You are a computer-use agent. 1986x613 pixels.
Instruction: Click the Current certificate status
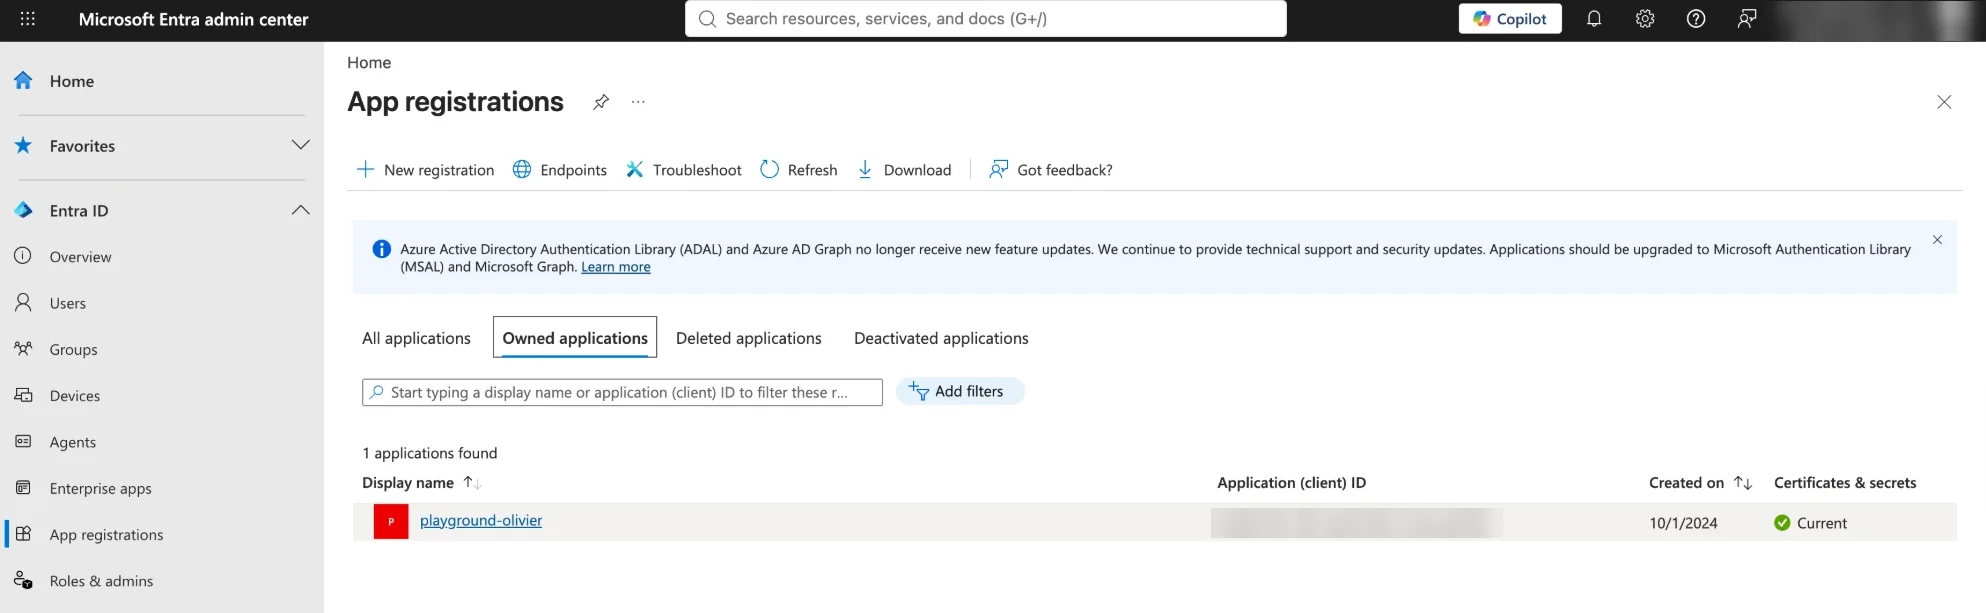tap(1810, 523)
